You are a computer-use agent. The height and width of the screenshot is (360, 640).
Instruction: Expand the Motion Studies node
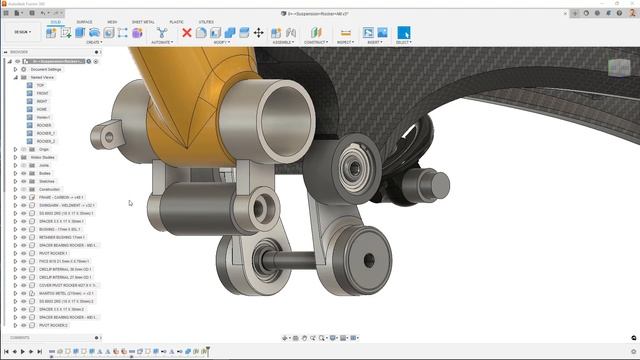tap(16, 157)
